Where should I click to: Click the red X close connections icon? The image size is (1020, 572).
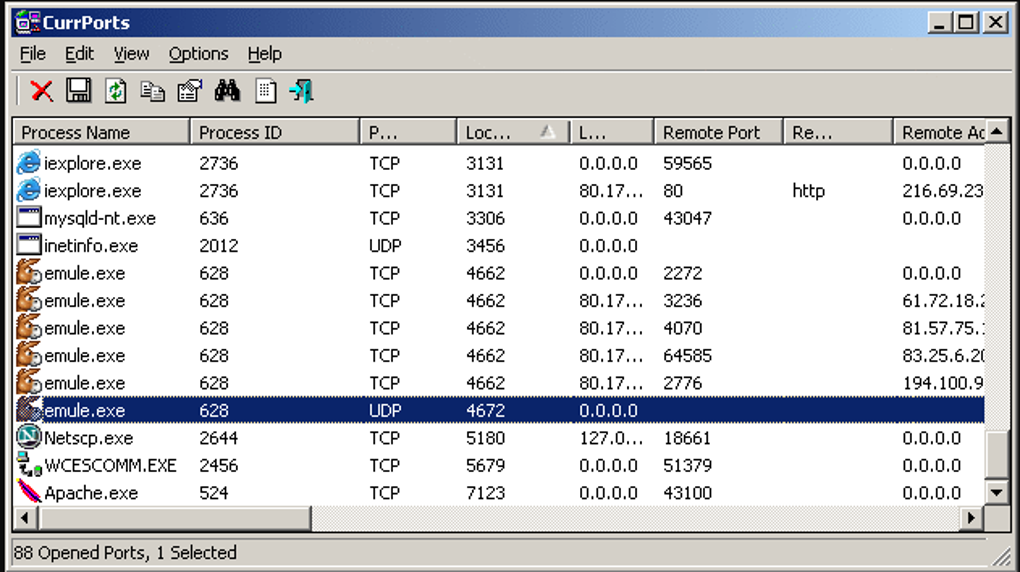click(x=42, y=91)
